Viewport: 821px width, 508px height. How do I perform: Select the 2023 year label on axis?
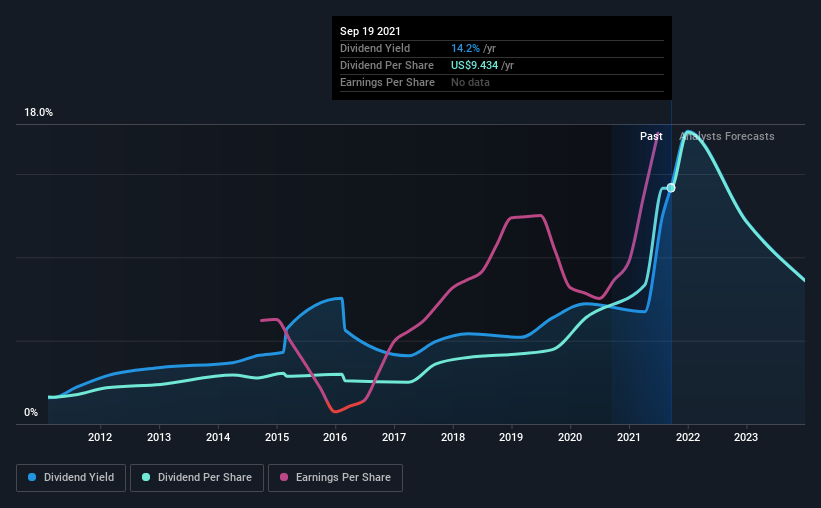(746, 437)
